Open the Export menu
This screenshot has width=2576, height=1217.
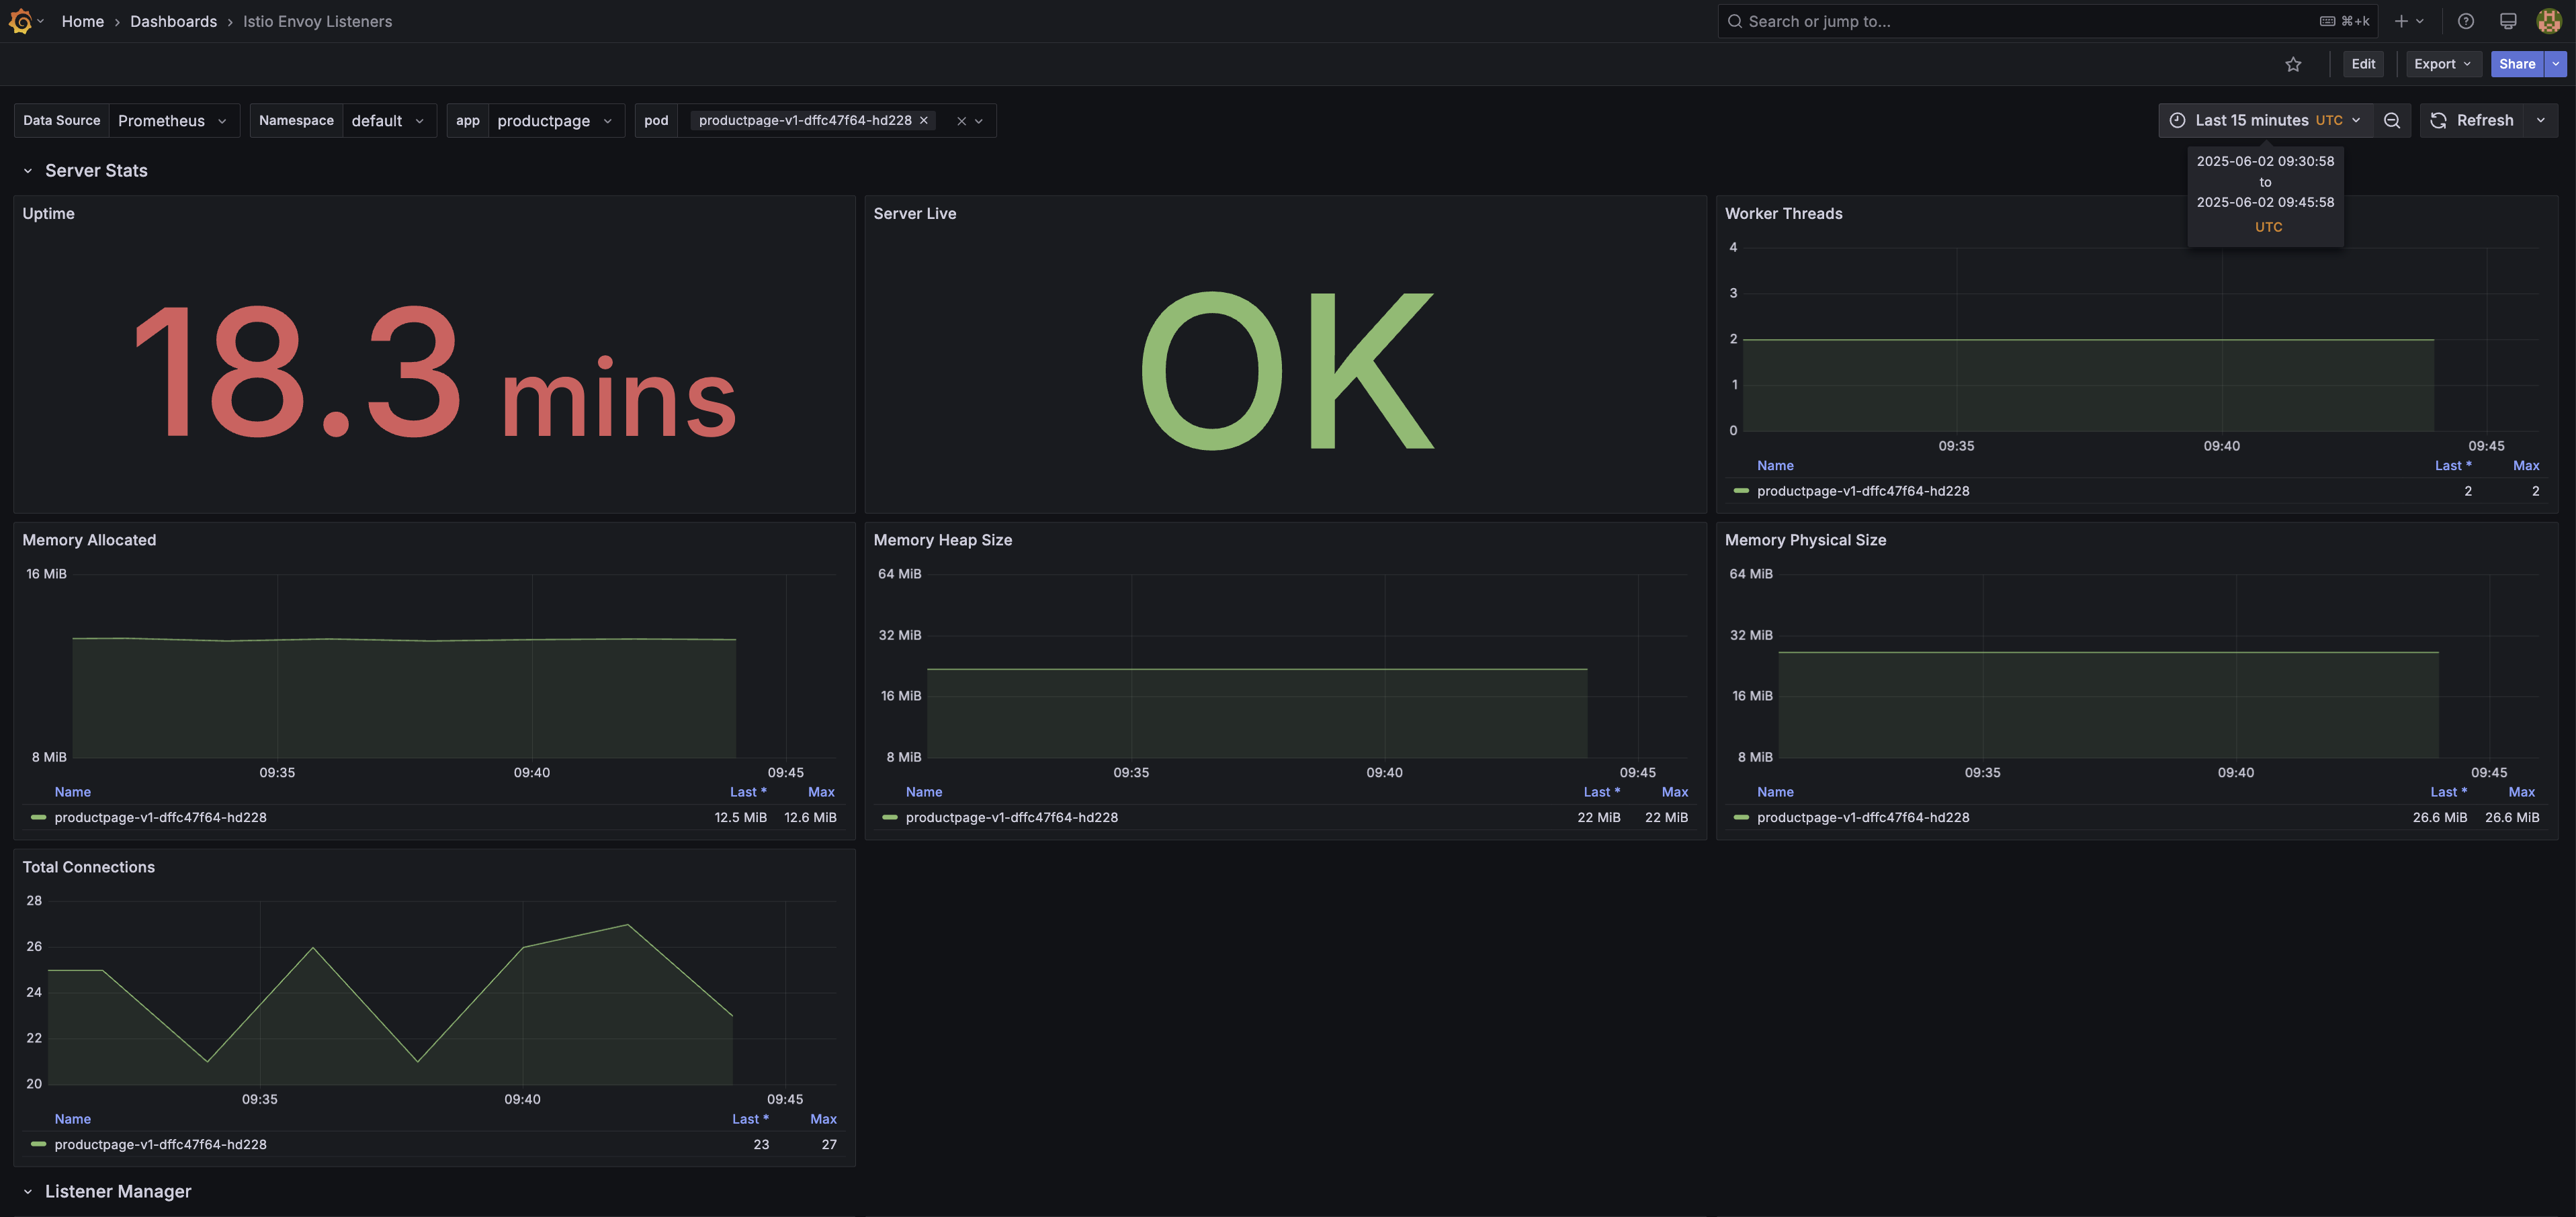coord(2442,64)
